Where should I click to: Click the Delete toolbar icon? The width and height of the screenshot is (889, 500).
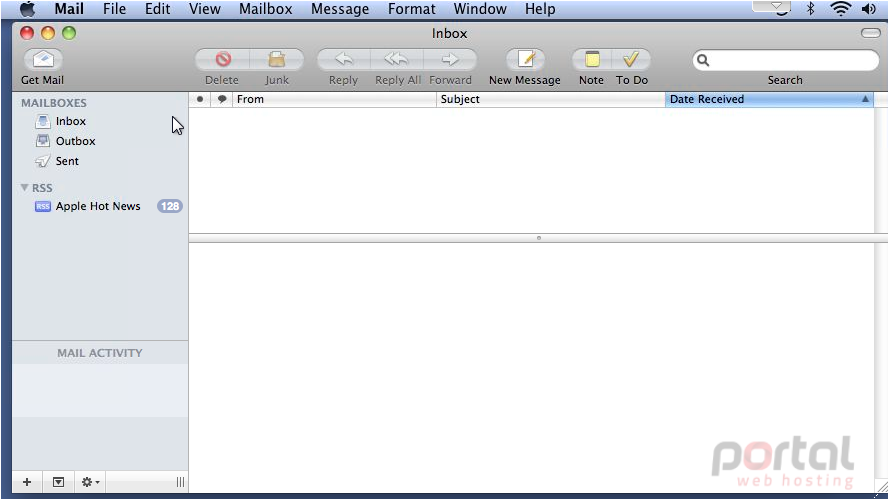pos(223,59)
